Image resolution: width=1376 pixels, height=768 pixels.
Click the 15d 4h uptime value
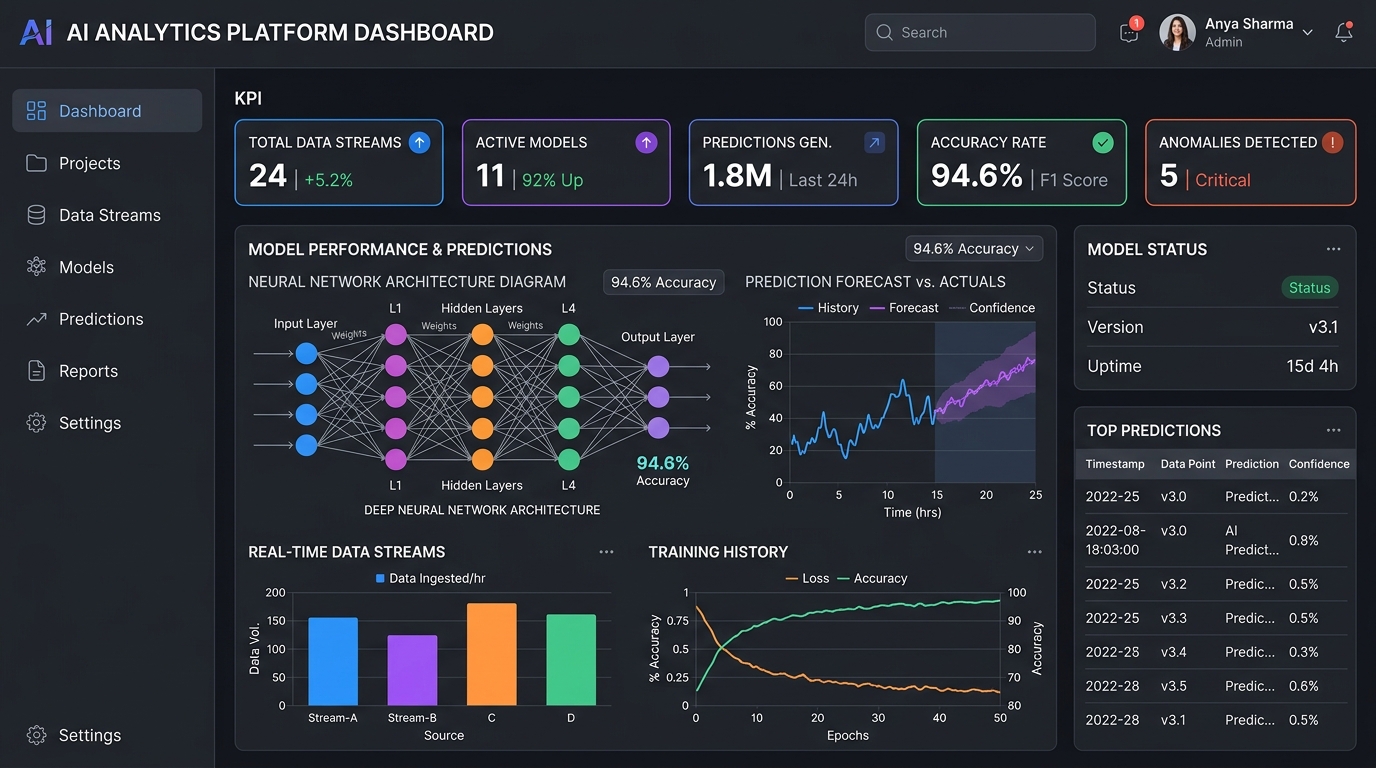(1312, 366)
